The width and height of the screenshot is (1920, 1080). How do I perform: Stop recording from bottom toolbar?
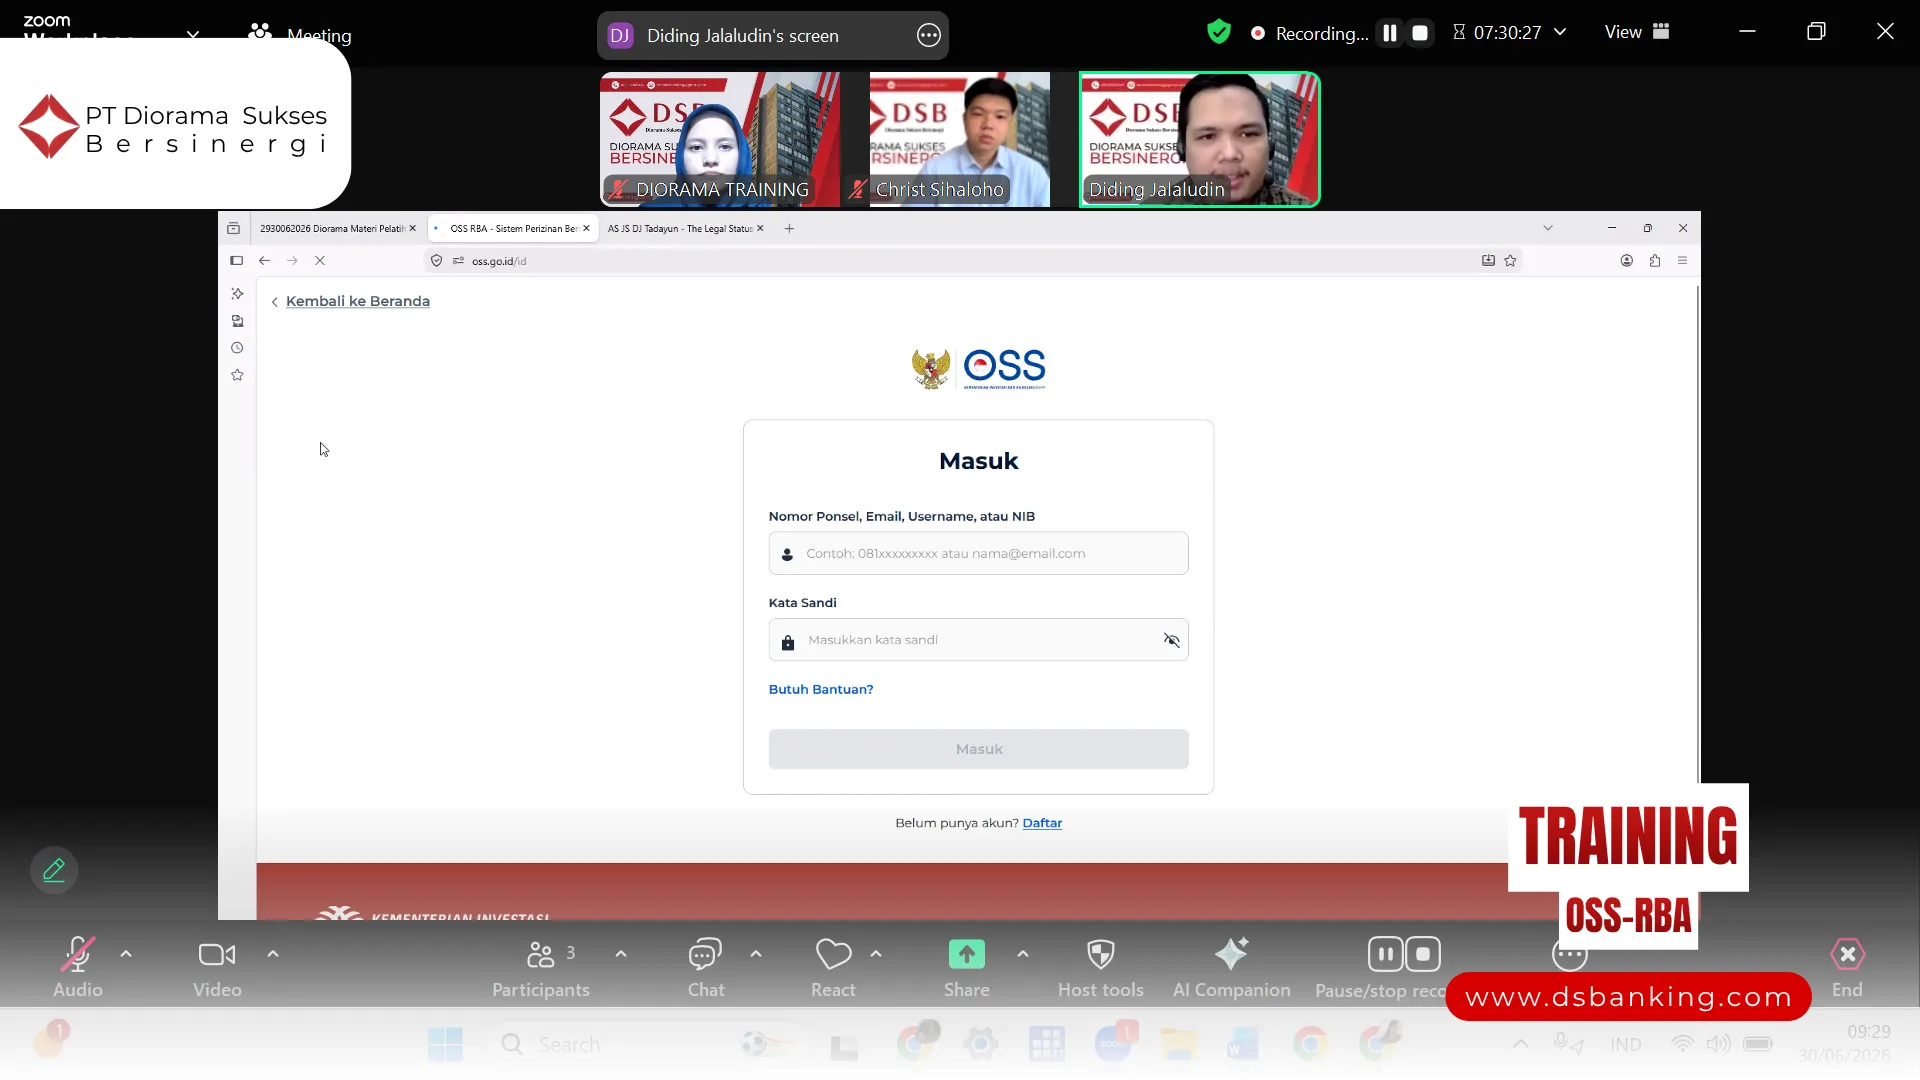1423,954
